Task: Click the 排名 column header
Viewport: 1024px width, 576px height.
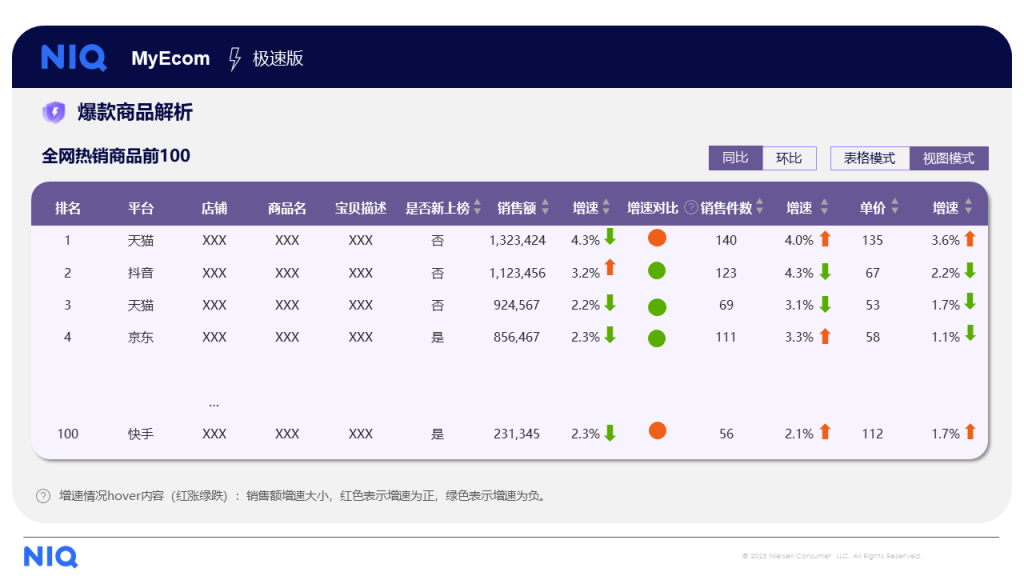Action: (68, 208)
